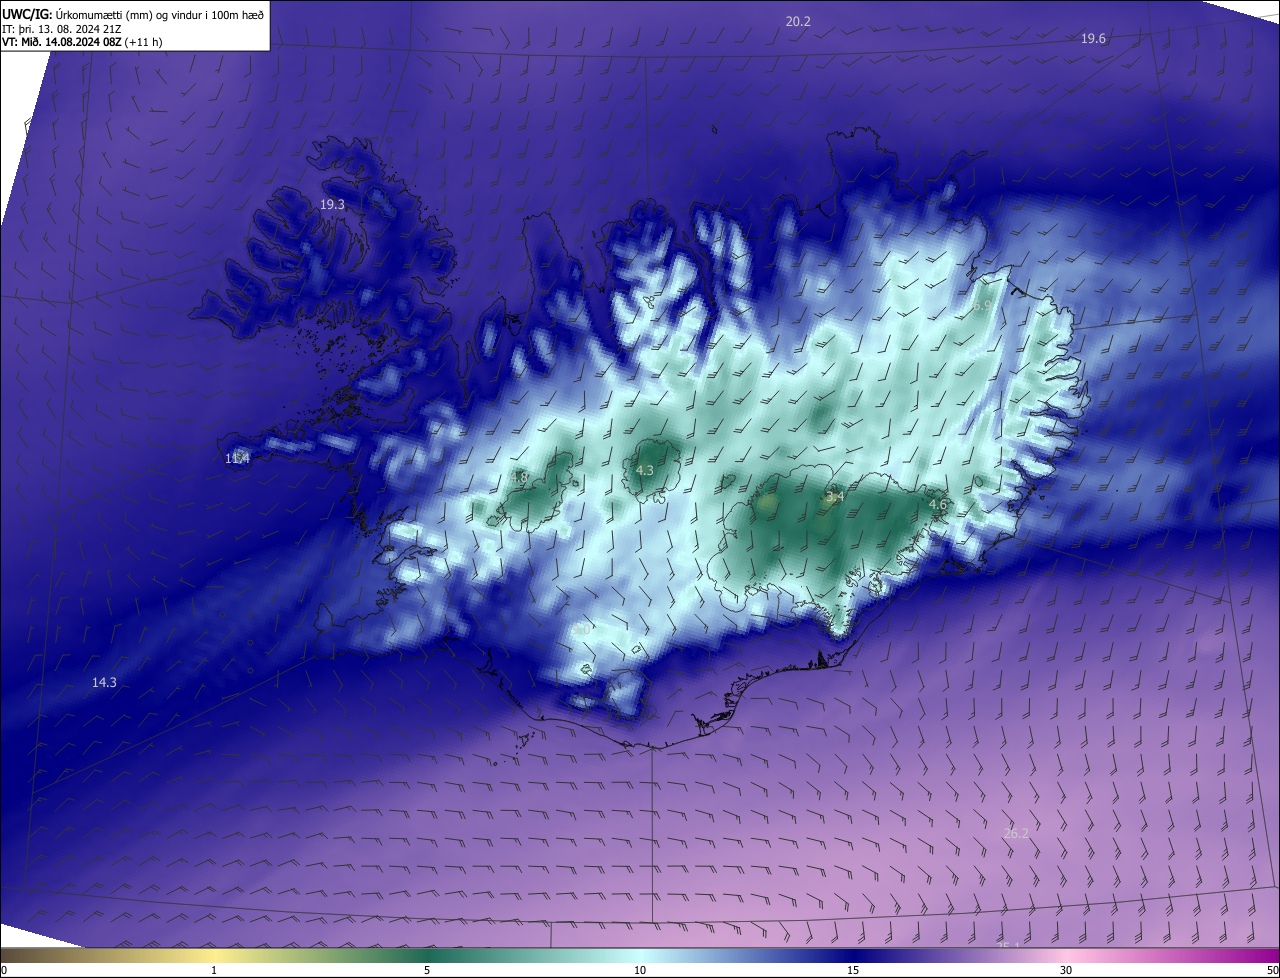Click the "50" tick on the color legend

click(1272, 970)
